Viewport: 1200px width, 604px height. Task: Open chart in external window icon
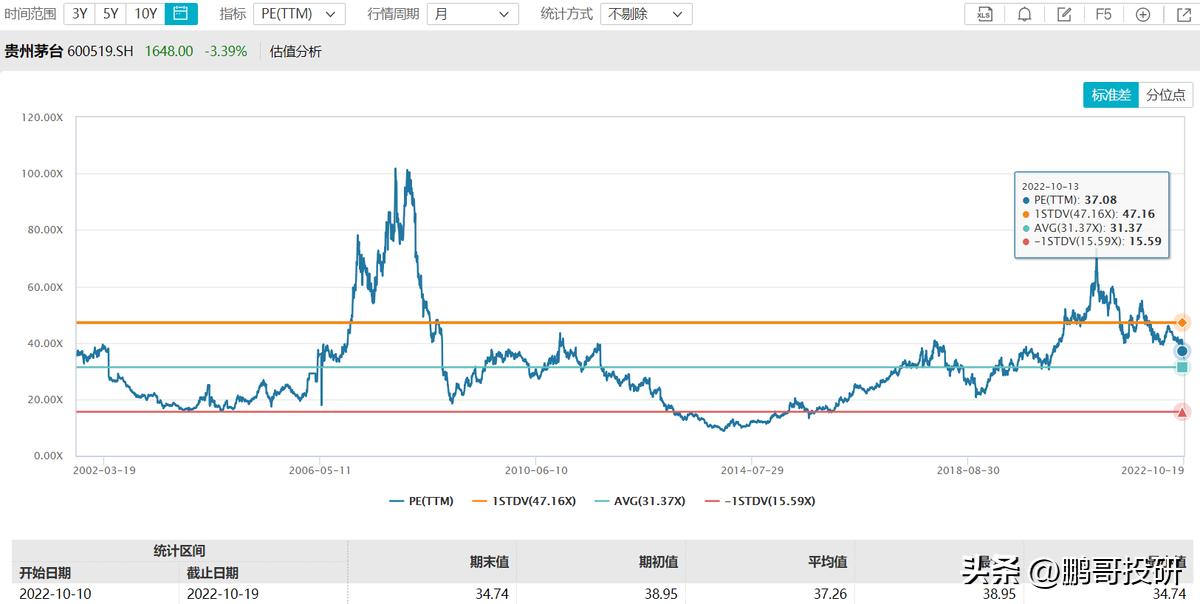(1183, 14)
